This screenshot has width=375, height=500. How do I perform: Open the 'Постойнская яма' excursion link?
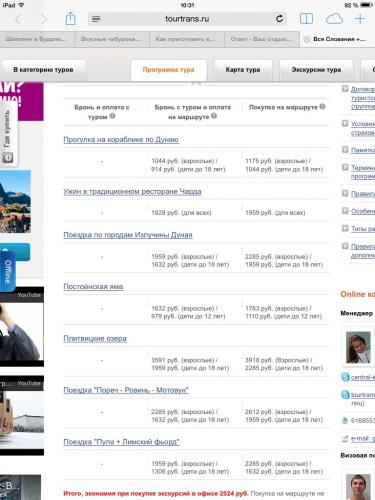[x=93, y=287]
